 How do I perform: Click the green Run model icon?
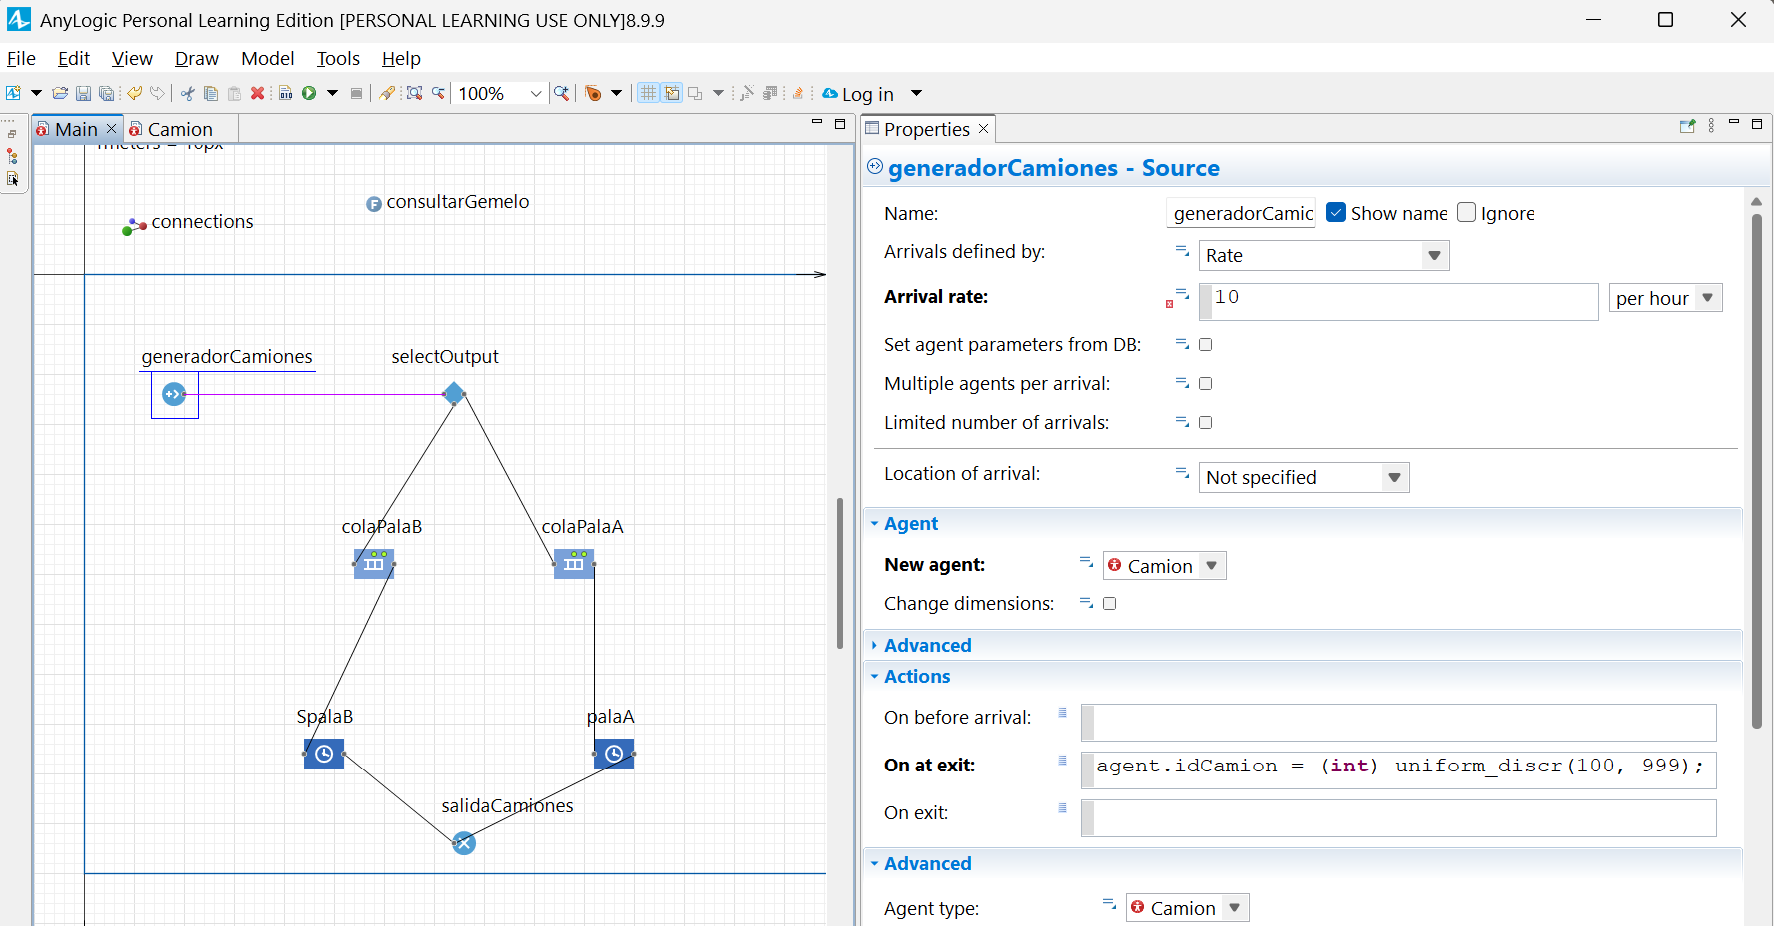(309, 93)
